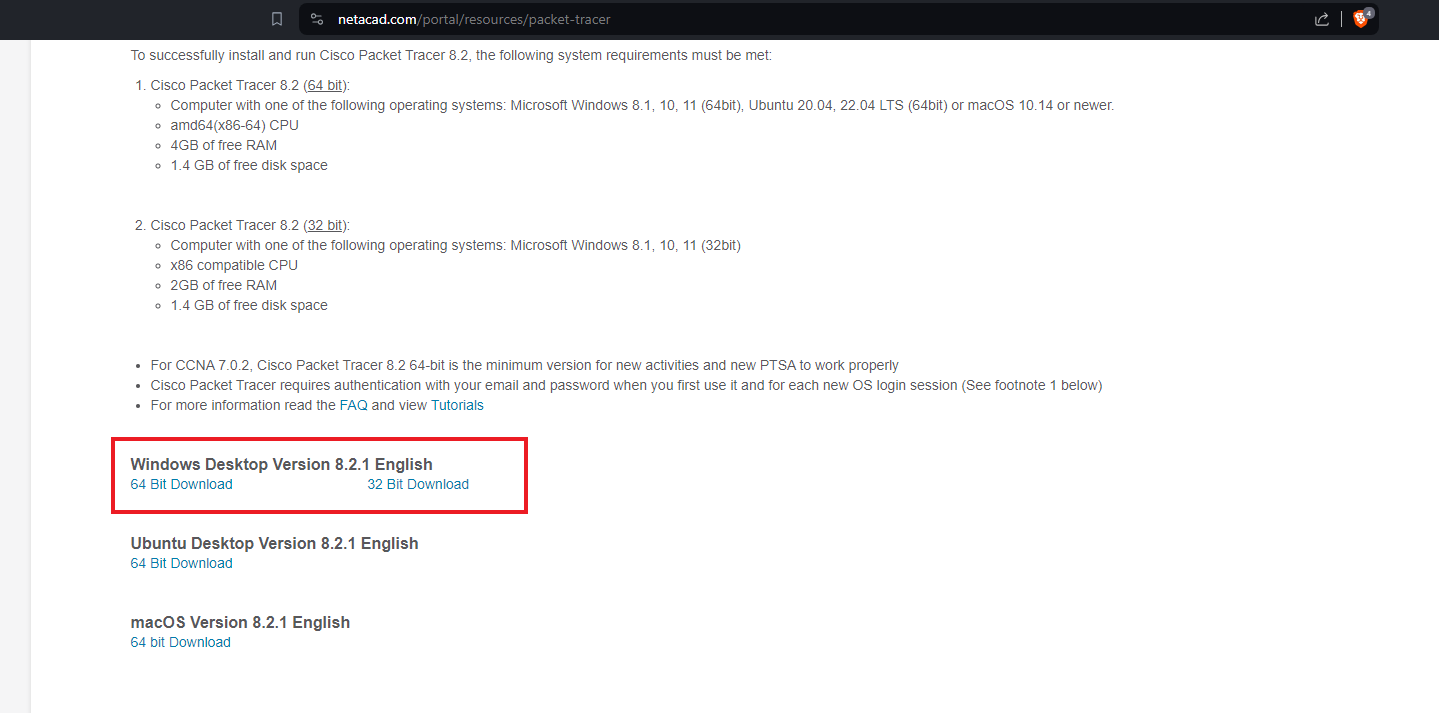Click "macOS Version 8.2.1 English" heading
This screenshot has height=713, width=1439.
click(240, 622)
